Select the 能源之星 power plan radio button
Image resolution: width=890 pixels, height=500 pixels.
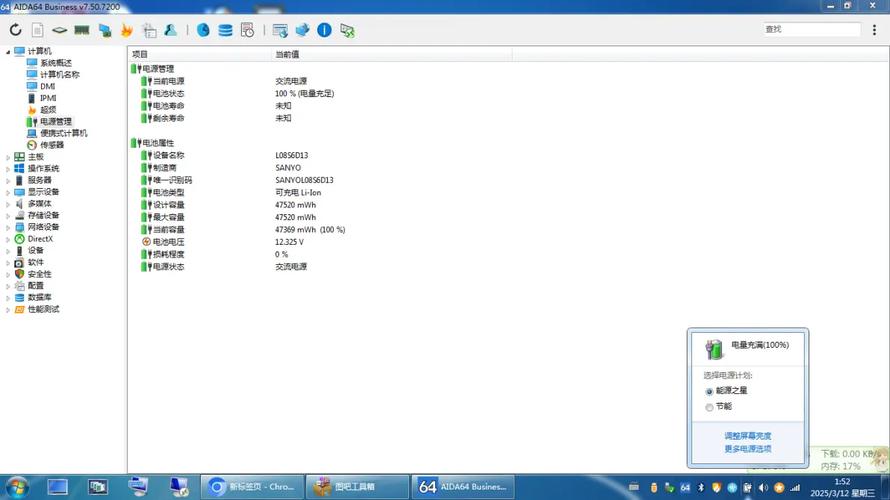click(x=710, y=391)
